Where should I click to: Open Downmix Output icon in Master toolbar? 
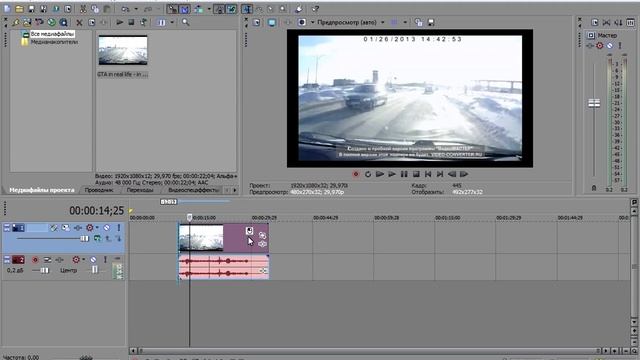click(x=607, y=22)
